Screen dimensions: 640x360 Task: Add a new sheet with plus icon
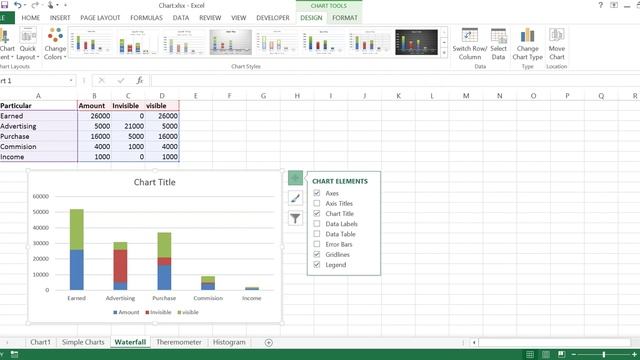269,342
